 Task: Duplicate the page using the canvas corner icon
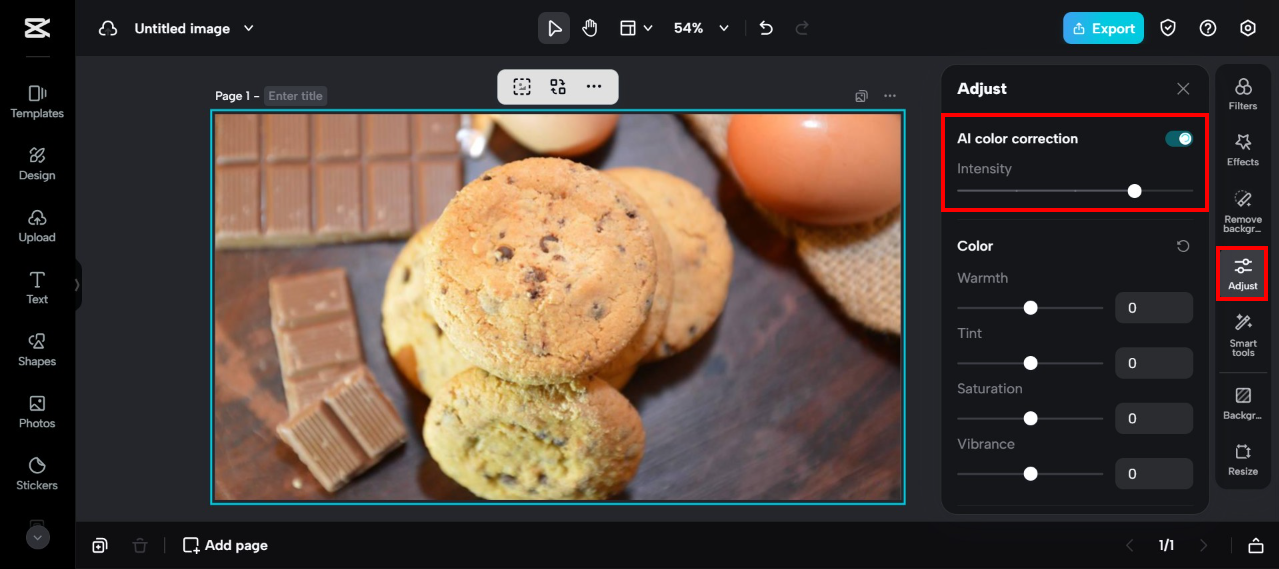(861, 96)
